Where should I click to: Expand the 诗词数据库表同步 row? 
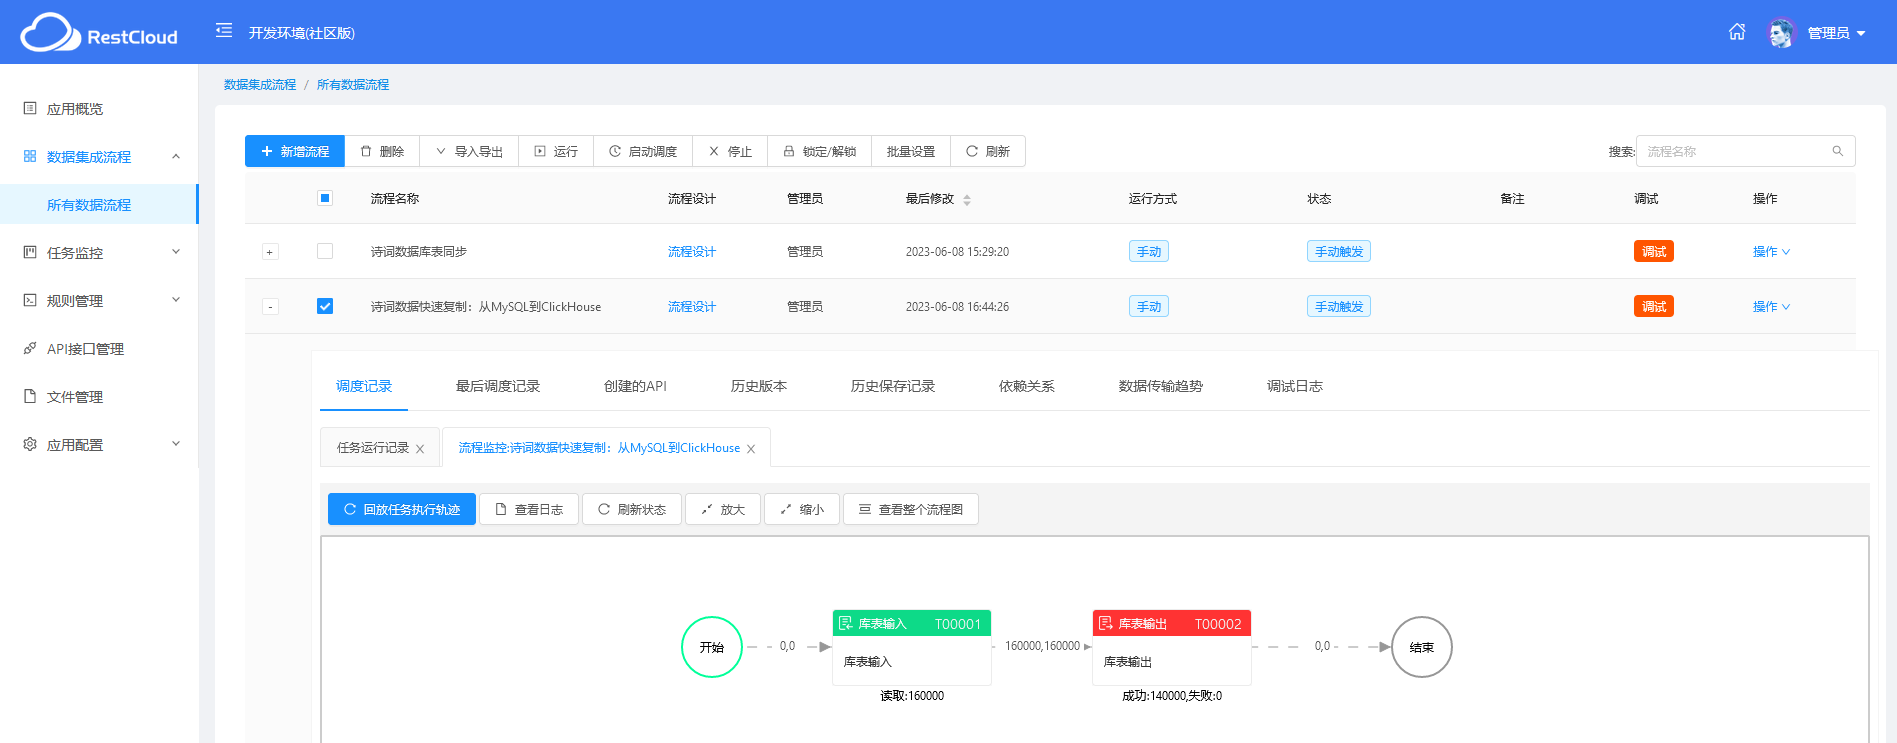tap(270, 252)
